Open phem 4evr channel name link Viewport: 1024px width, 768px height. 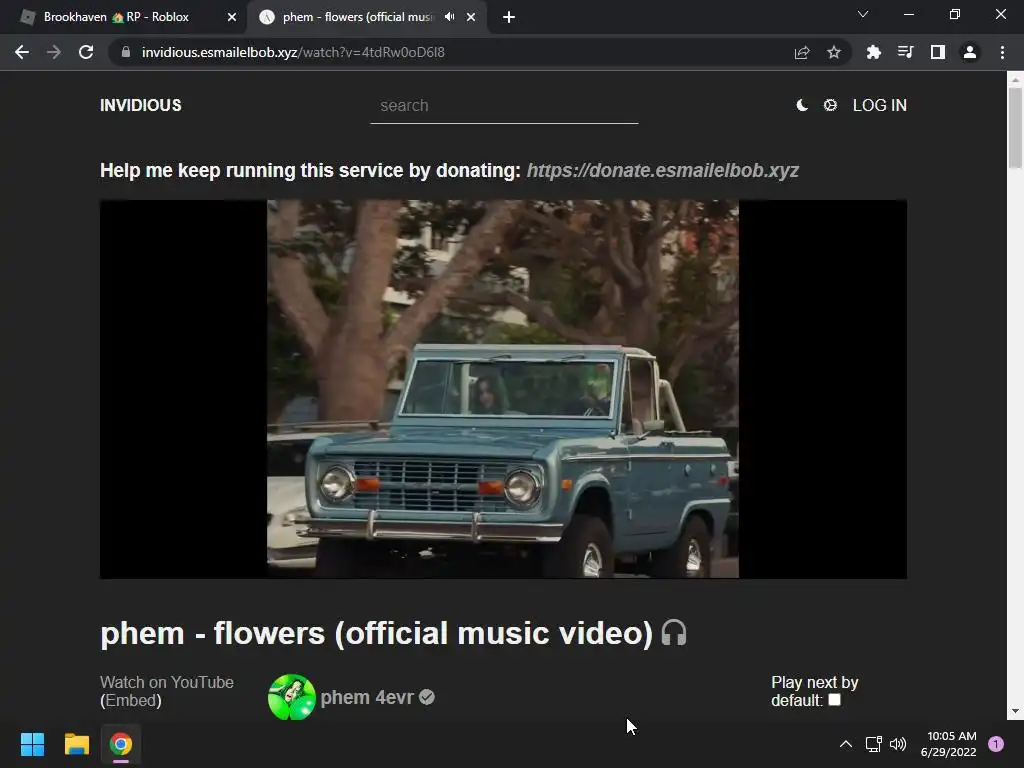(367, 697)
